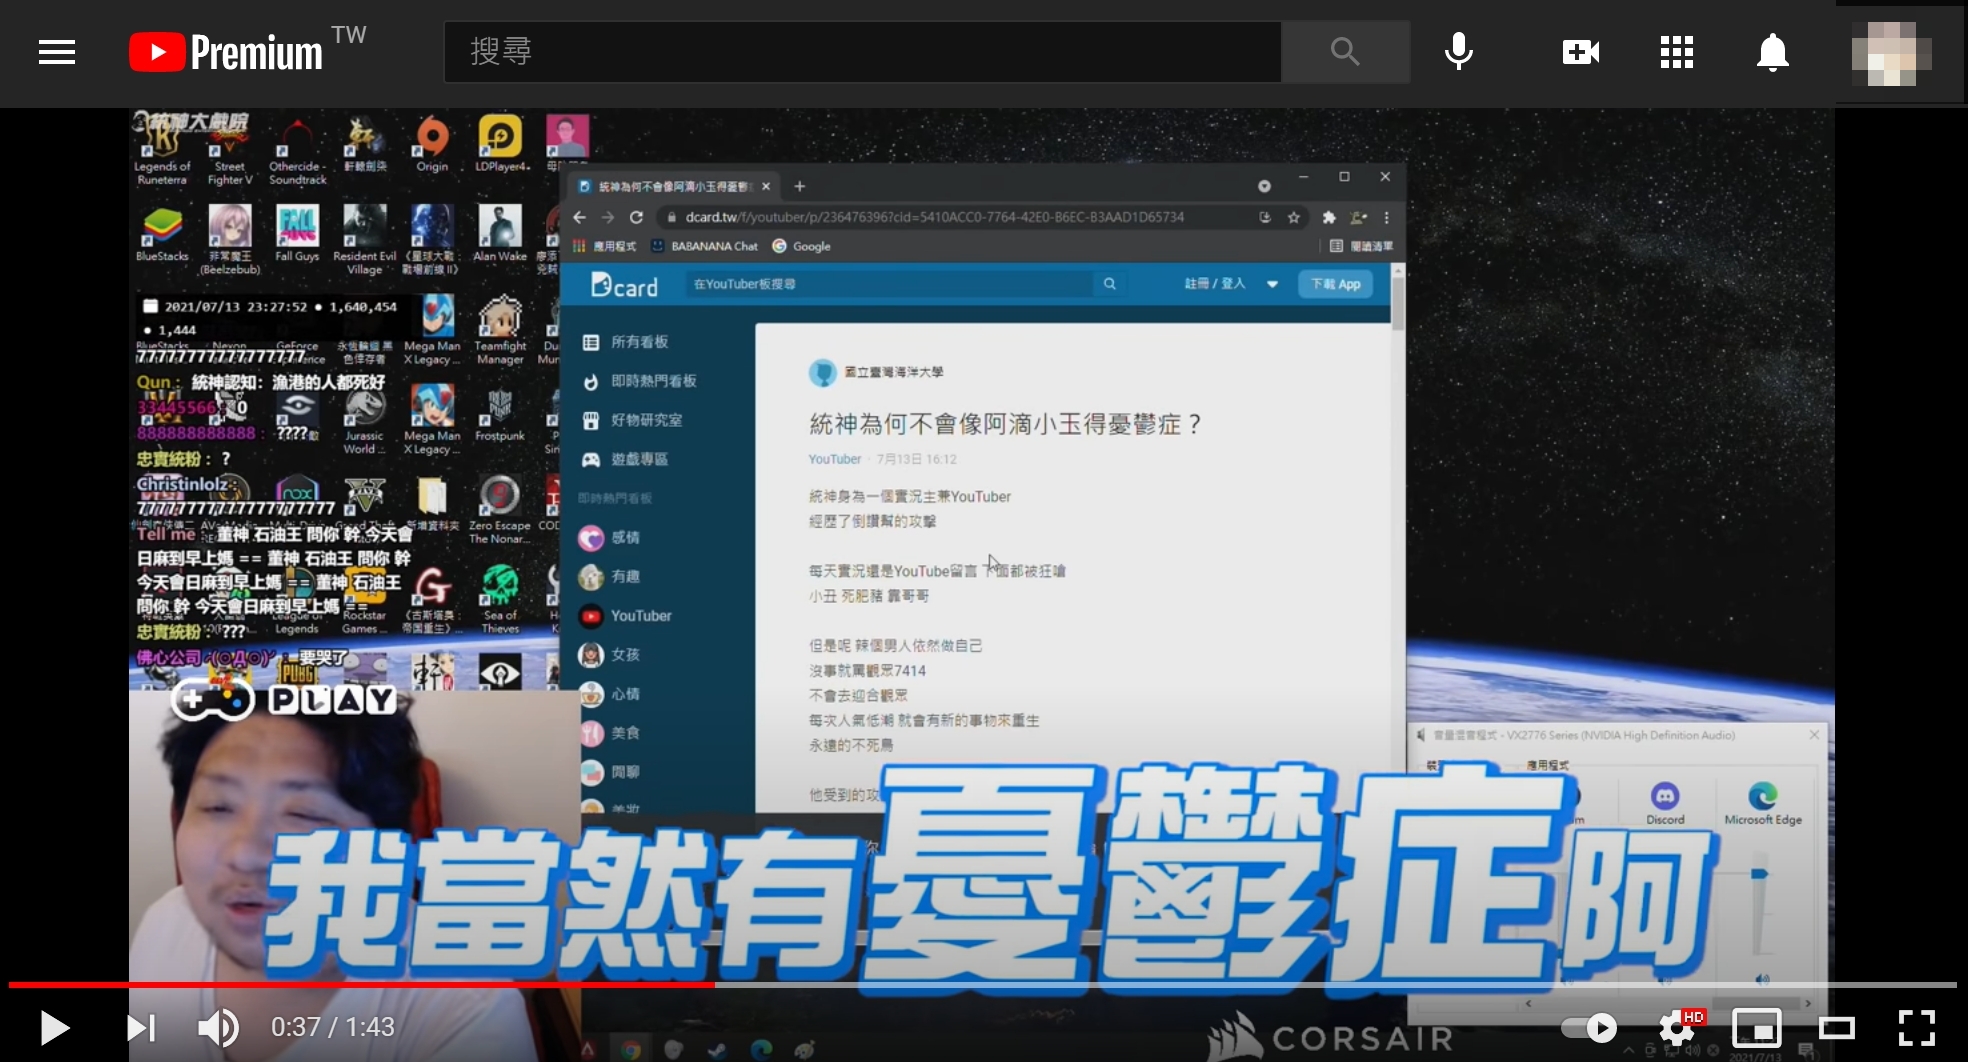Open the Frostpunk desktop shortcut
Viewport: 1968px width, 1062px height.
coord(500,415)
